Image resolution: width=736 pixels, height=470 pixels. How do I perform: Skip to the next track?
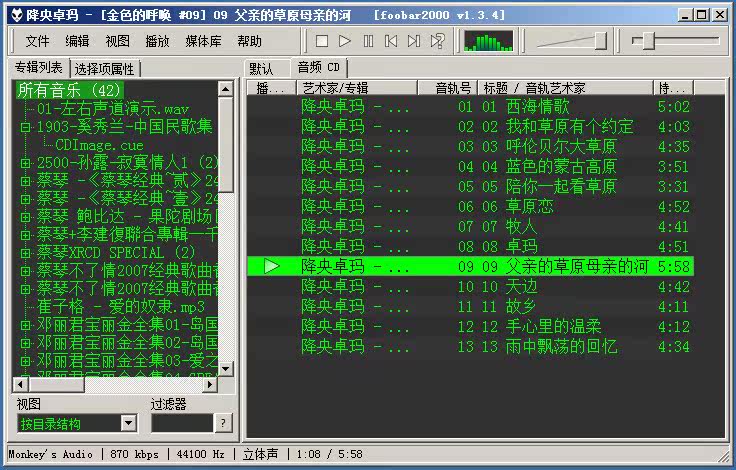[x=414, y=41]
